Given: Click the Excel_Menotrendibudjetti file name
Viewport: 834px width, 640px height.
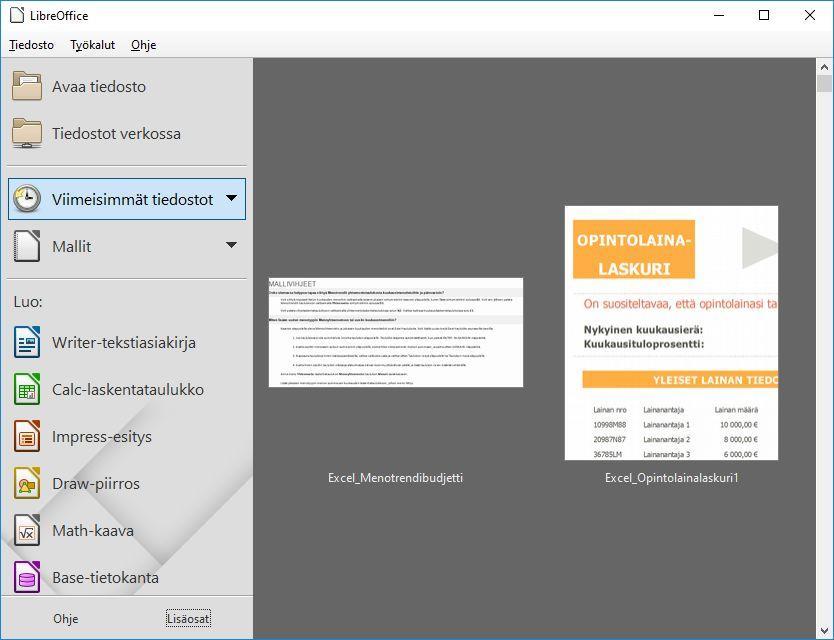Looking at the screenshot, I should click(x=396, y=478).
